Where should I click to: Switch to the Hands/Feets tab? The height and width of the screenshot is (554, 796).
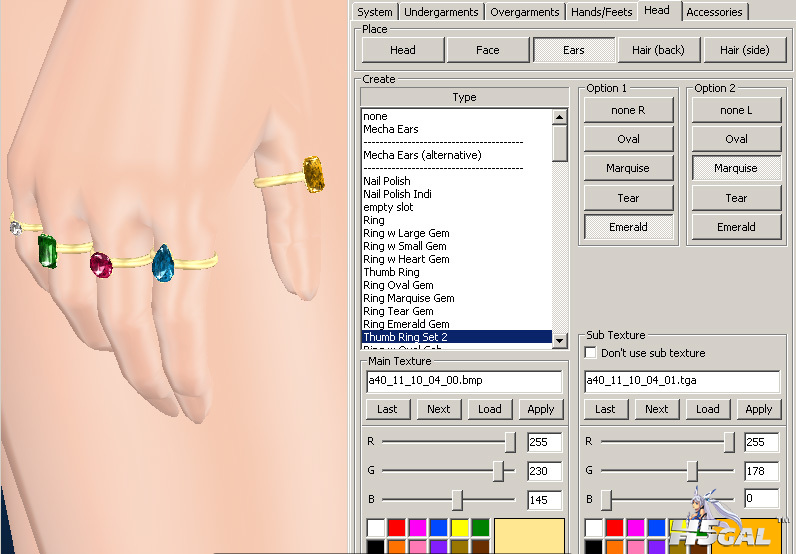[x=602, y=12]
